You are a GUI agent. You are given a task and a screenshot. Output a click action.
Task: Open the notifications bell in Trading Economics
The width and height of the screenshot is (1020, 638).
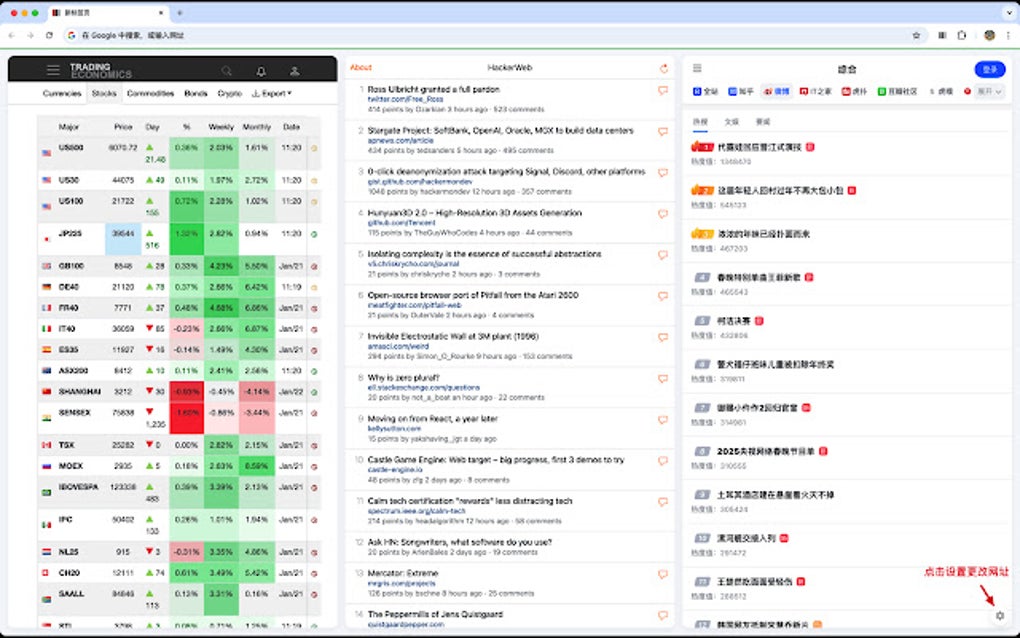click(261, 71)
